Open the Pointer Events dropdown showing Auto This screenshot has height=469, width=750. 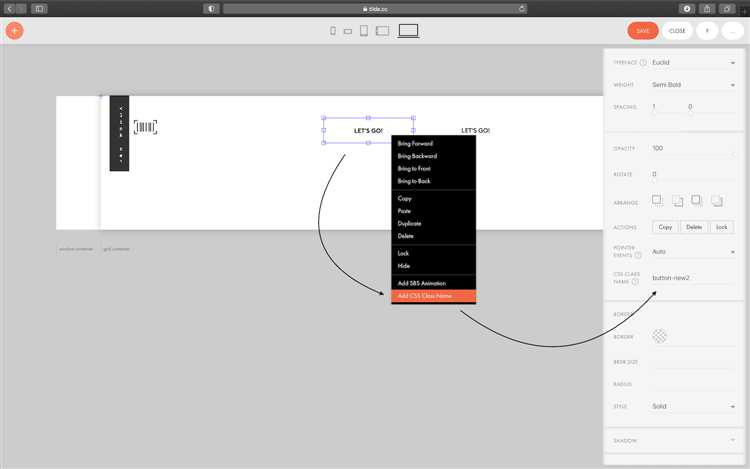(x=693, y=252)
